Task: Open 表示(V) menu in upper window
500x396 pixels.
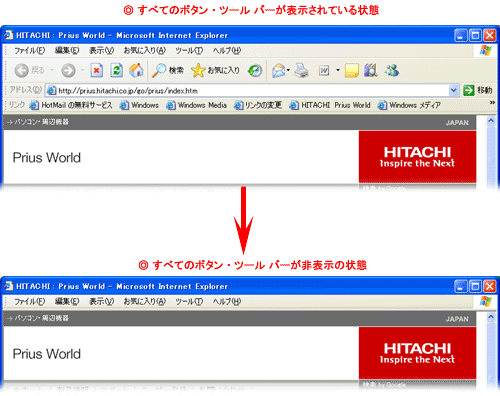Action: click(101, 51)
